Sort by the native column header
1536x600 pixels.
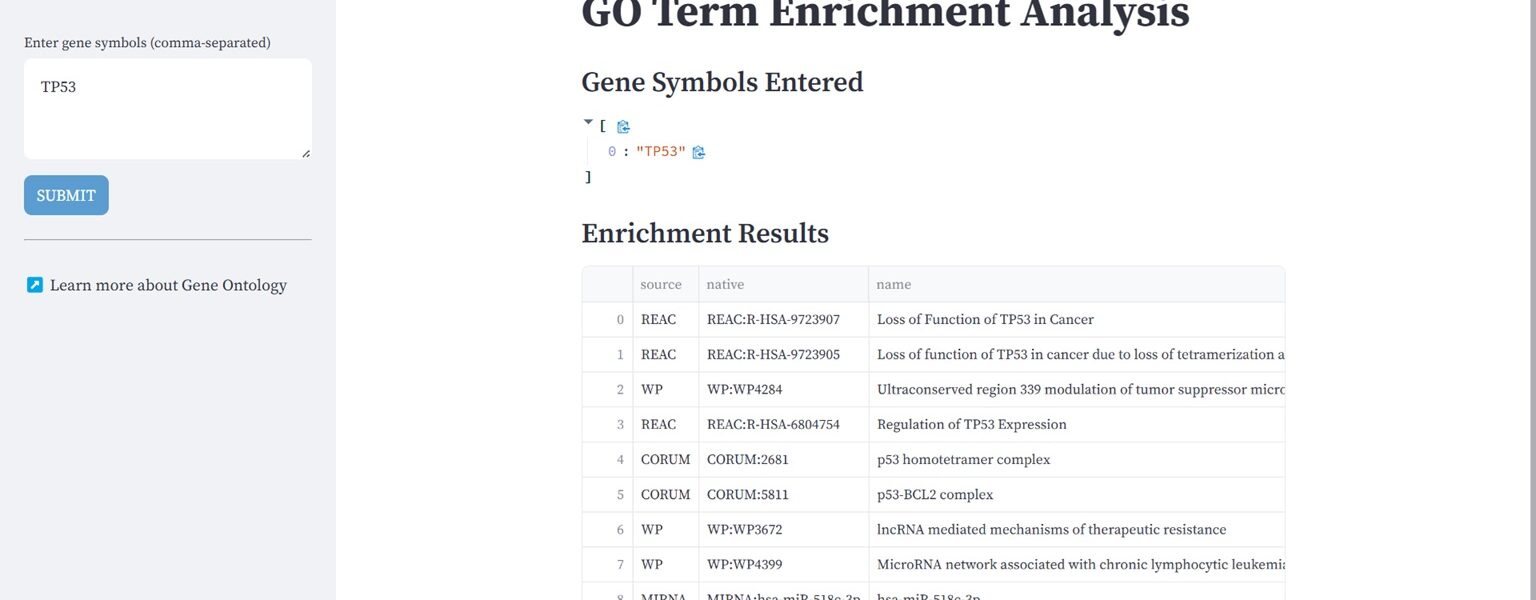click(x=725, y=284)
